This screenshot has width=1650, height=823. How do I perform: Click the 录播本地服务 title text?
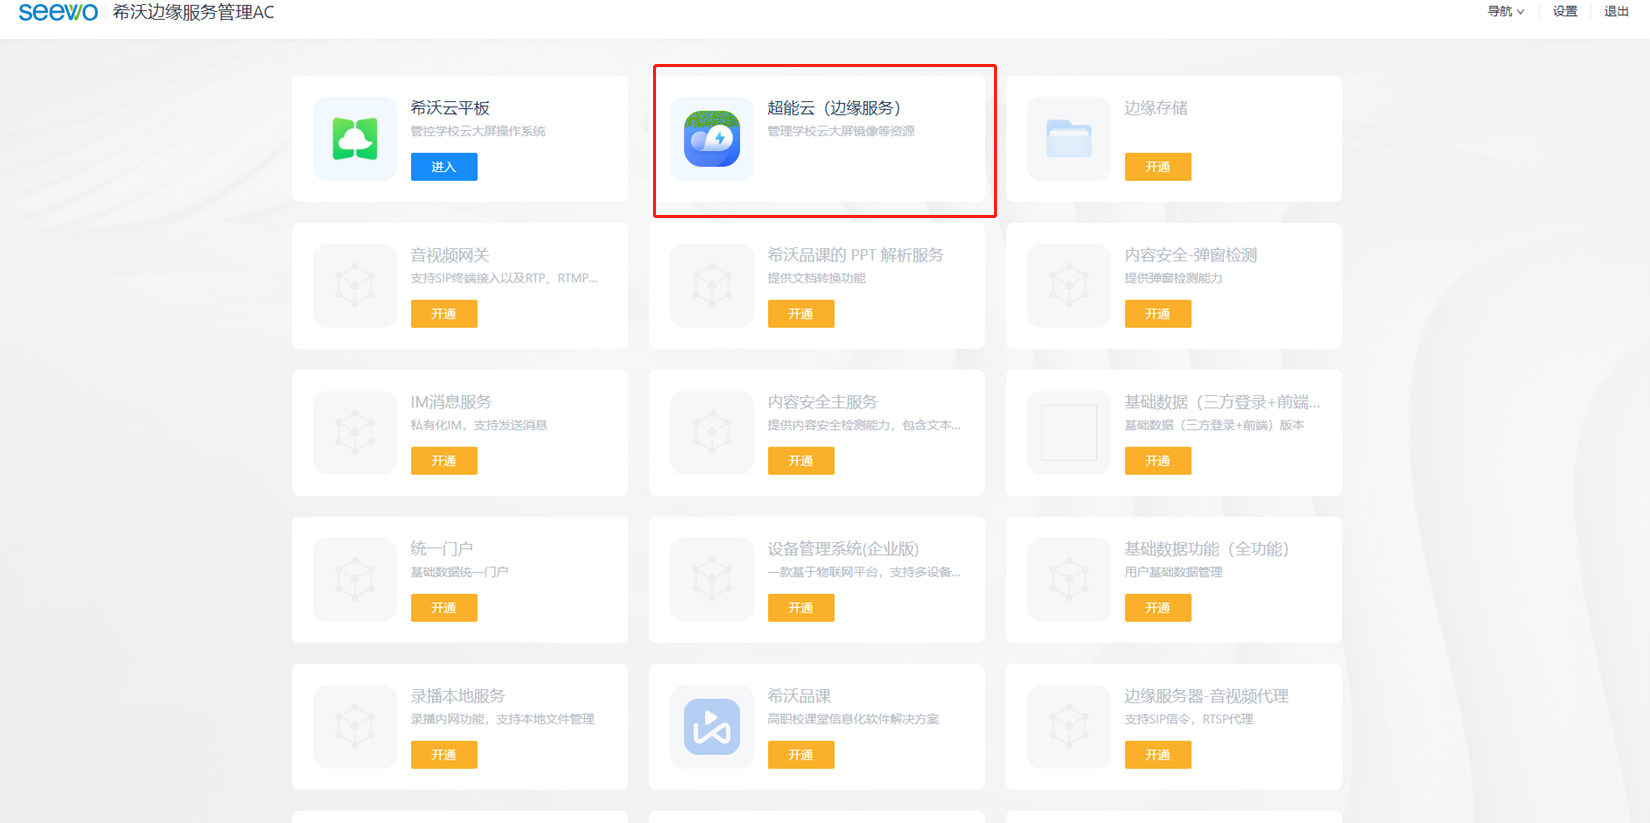click(x=458, y=696)
